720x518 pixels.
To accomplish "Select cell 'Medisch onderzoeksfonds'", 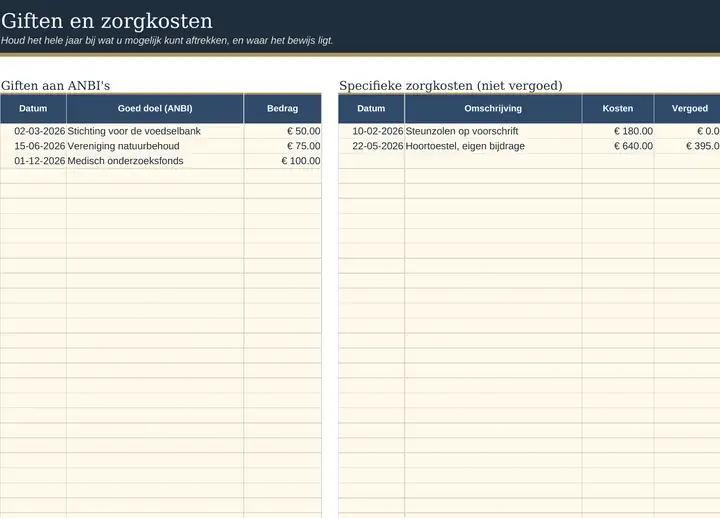I will (x=155, y=161).
